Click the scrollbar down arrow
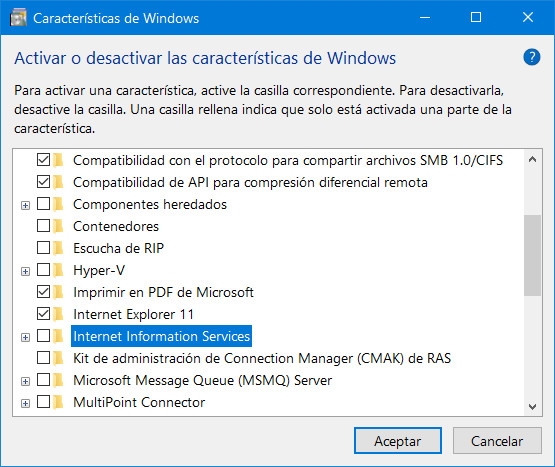 (532, 406)
